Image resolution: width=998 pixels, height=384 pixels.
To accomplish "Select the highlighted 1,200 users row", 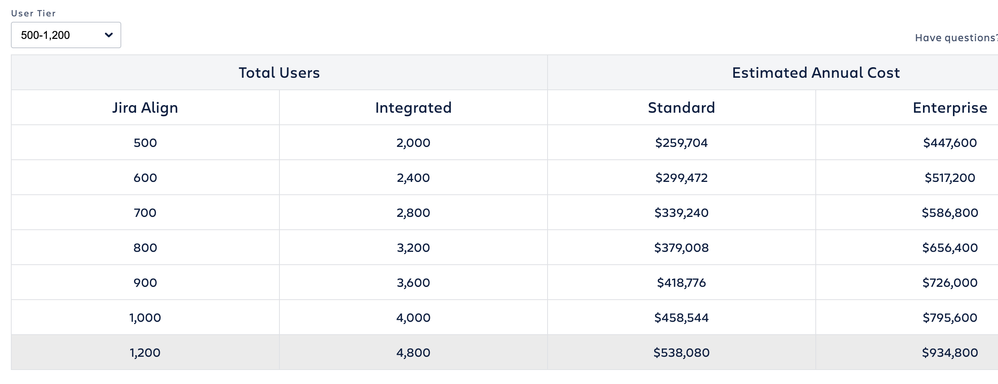I will [504, 352].
